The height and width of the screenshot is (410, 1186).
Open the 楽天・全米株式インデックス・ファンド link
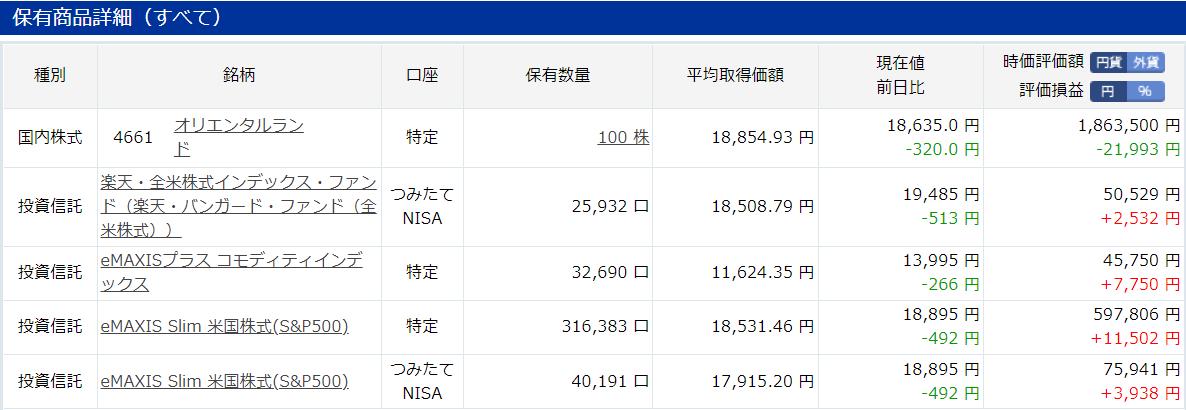pyautogui.click(x=239, y=207)
